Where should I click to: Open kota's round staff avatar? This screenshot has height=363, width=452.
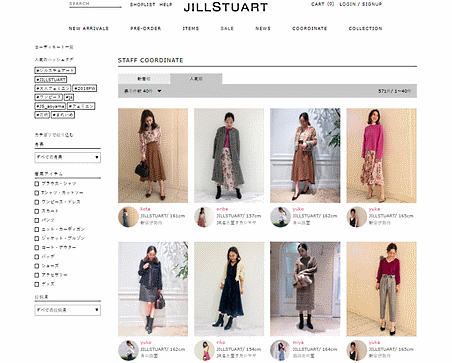click(128, 217)
